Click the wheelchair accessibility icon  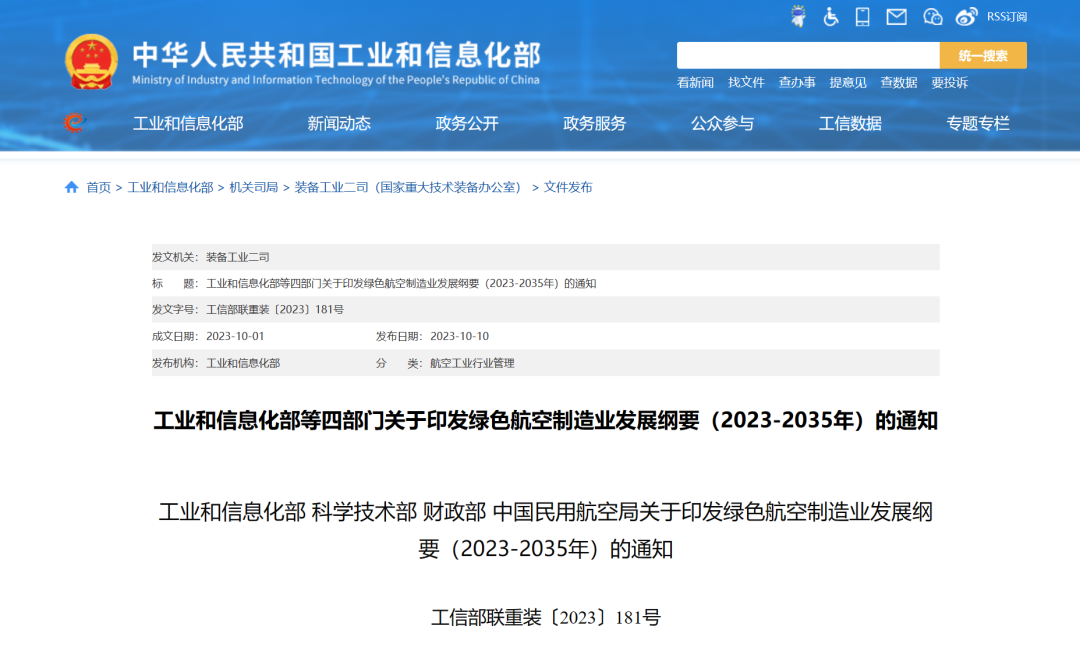pos(831,17)
